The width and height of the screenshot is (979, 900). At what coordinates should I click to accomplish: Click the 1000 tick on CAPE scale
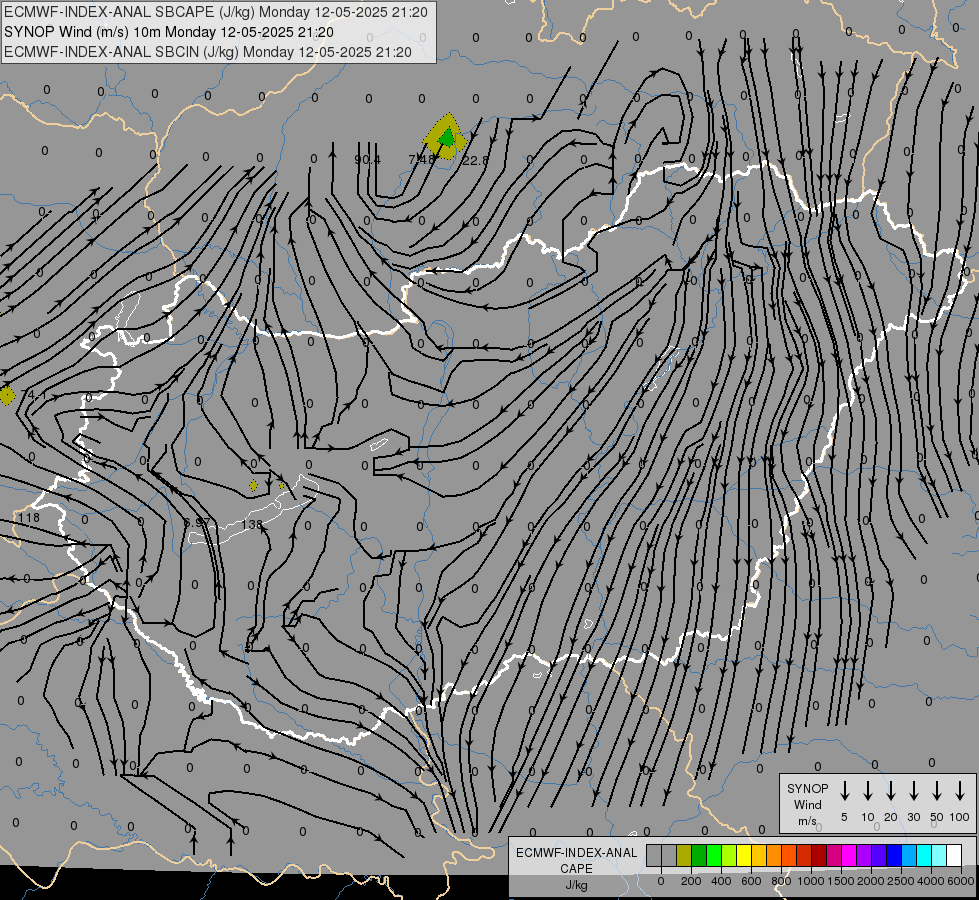pos(811,881)
